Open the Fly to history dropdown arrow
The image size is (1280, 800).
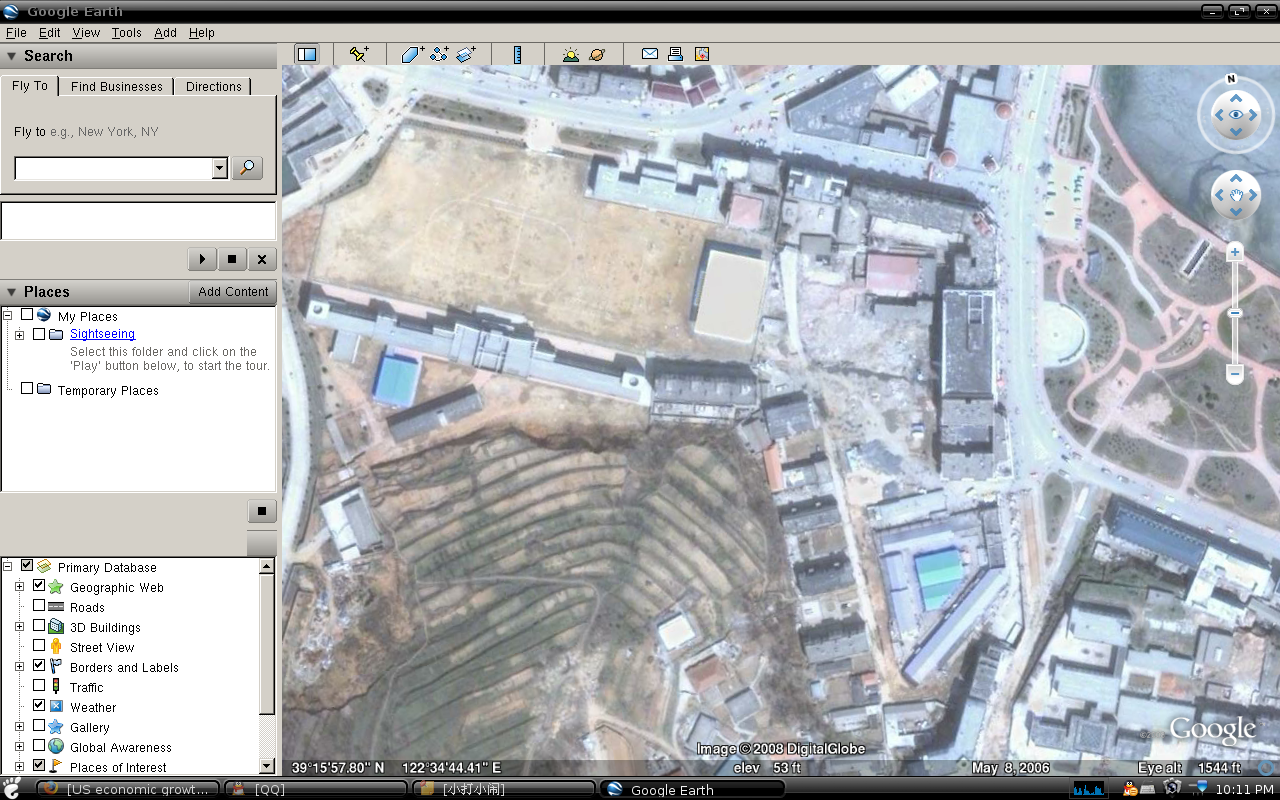220,168
